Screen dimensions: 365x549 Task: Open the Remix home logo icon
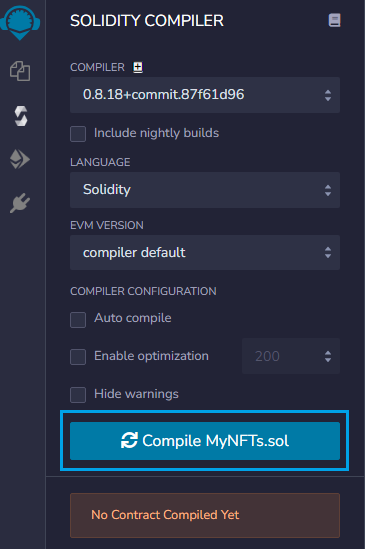pyautogui.click(x=20, y=22)
